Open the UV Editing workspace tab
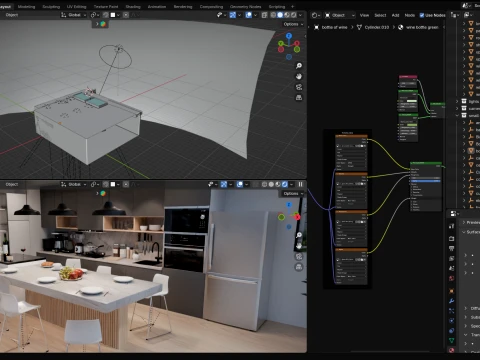480x360 pixels. [x=76, y=6]
